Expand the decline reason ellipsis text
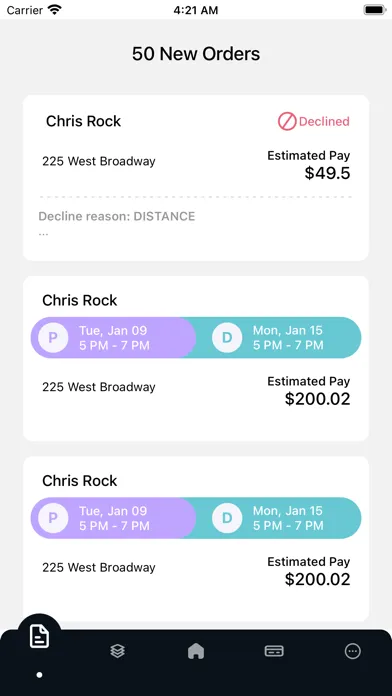Viewport: 392px width, 696px height. click(x=43, y=233)
